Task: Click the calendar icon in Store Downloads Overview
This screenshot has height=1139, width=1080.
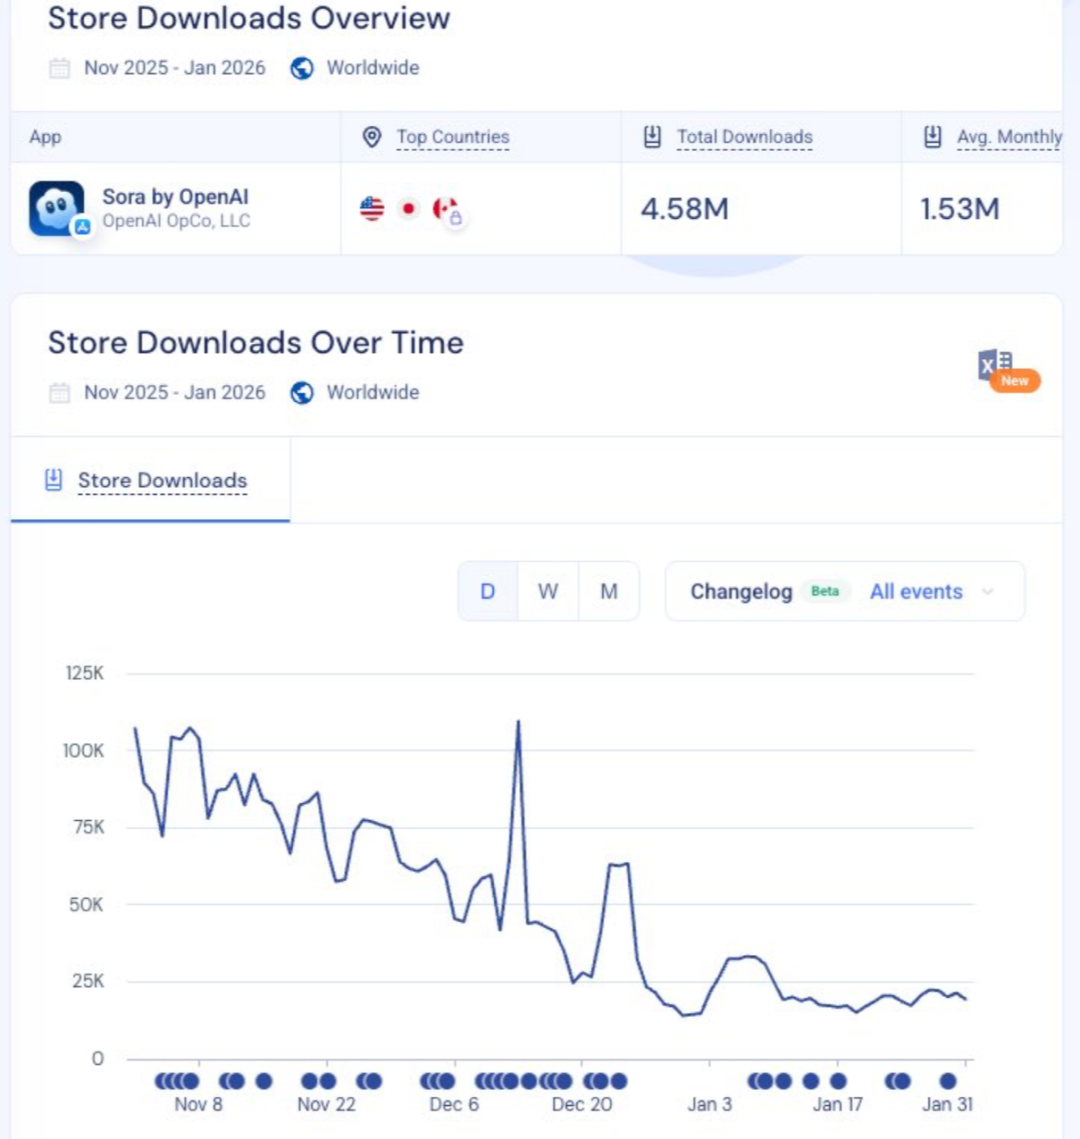Action: [60, 68]
